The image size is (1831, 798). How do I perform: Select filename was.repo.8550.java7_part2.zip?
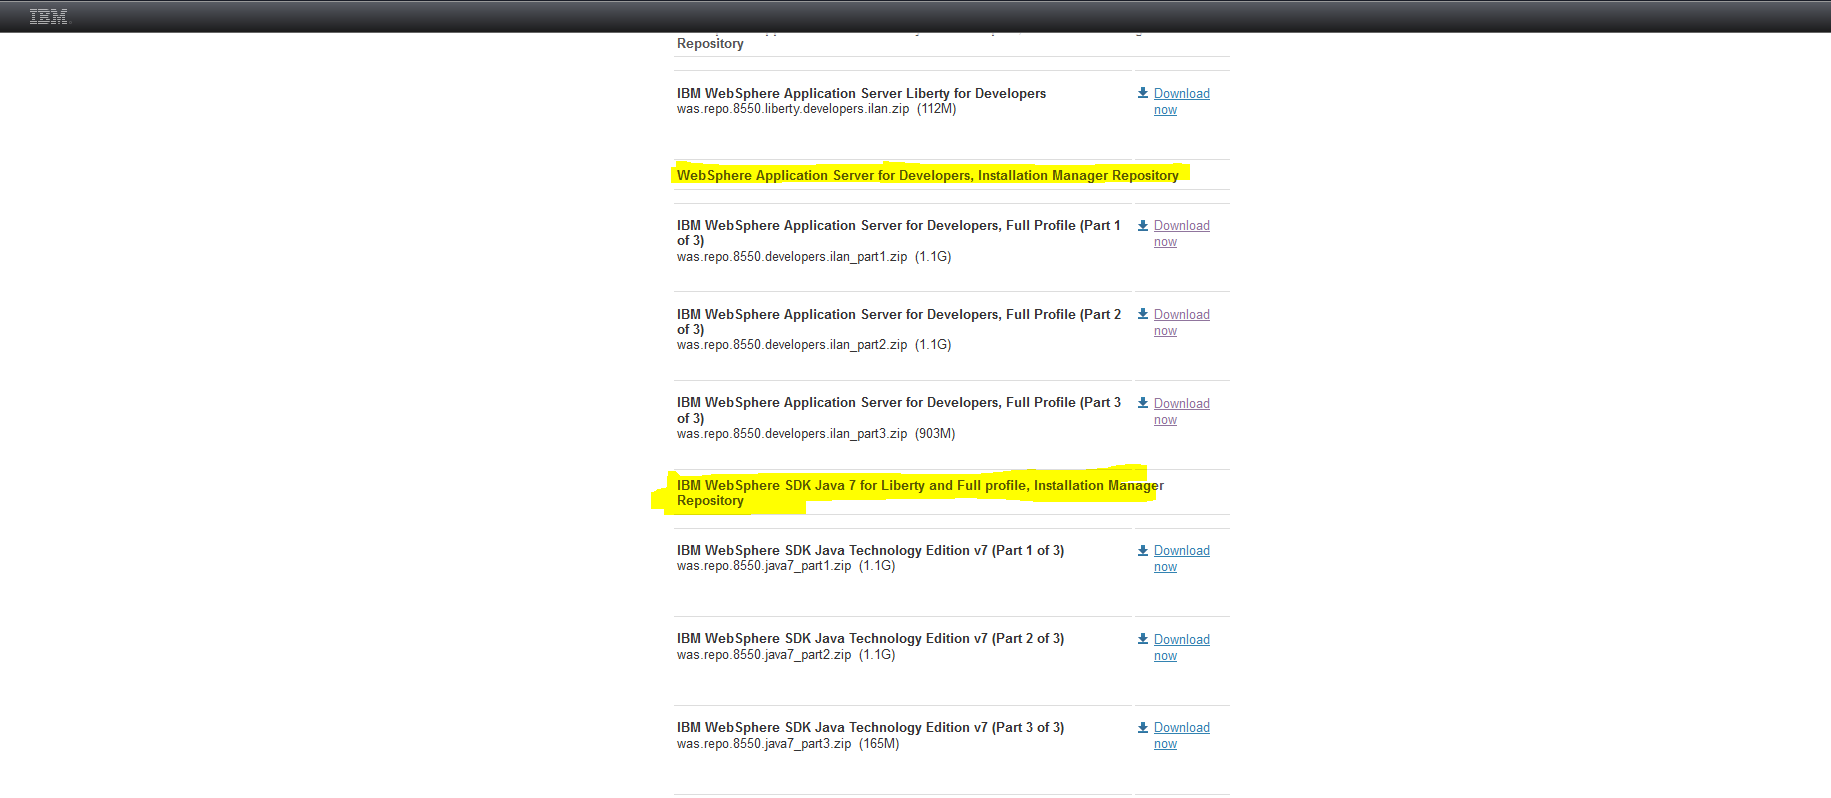pyautogui.click(x=764, y=655)
